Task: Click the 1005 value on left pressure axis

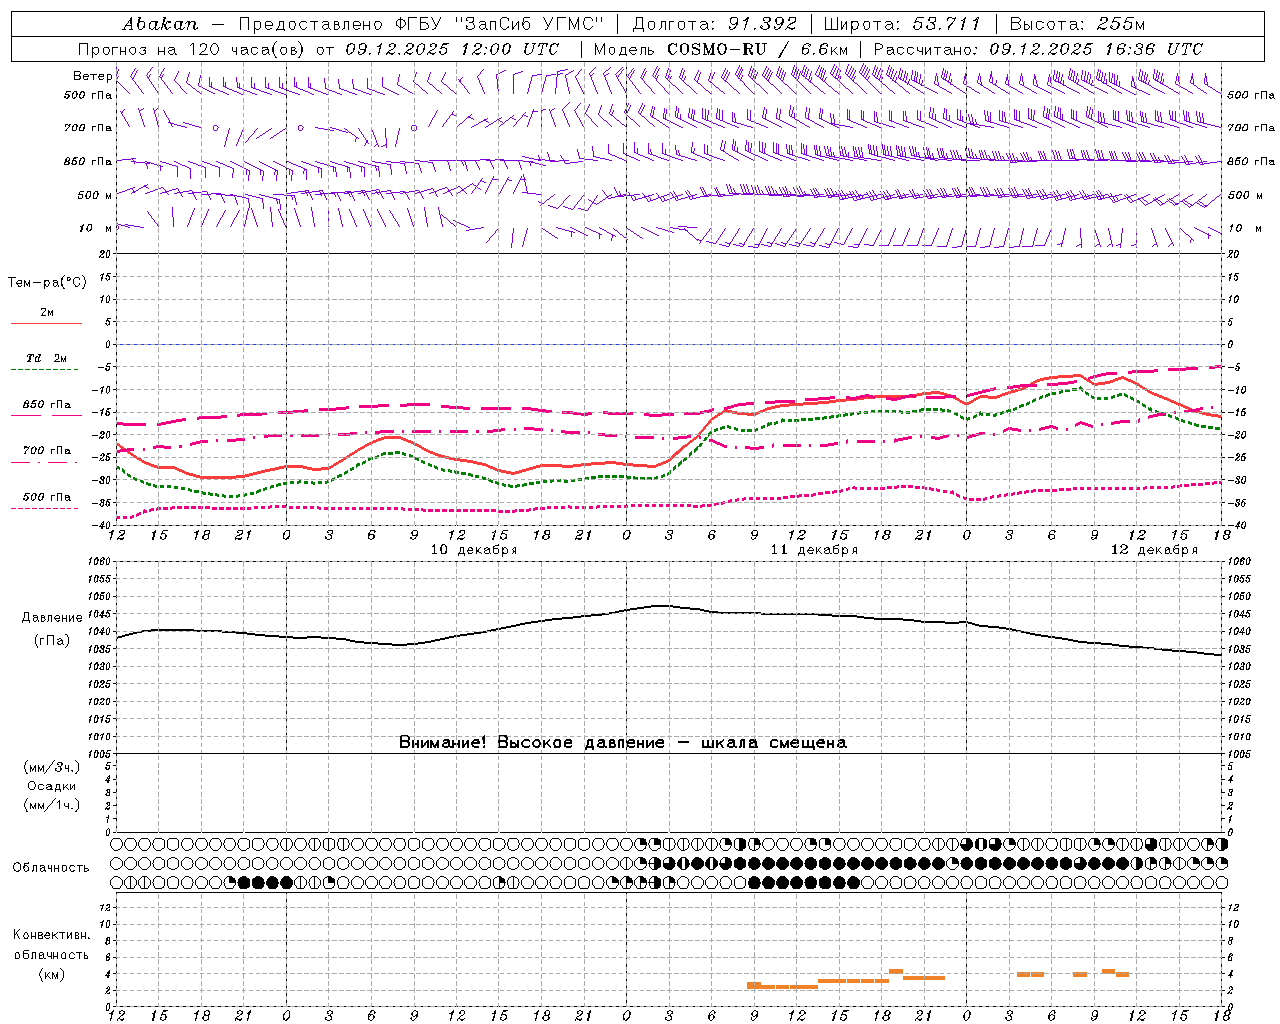Action: tap(100, 754)
